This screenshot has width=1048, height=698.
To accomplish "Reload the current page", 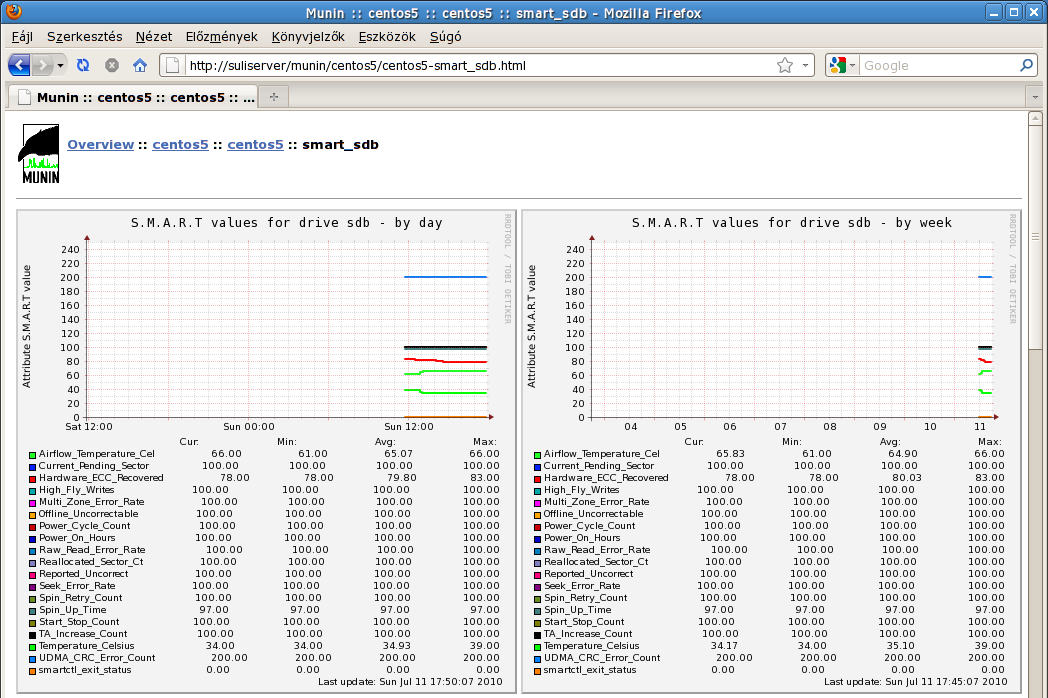I will 83,65.
